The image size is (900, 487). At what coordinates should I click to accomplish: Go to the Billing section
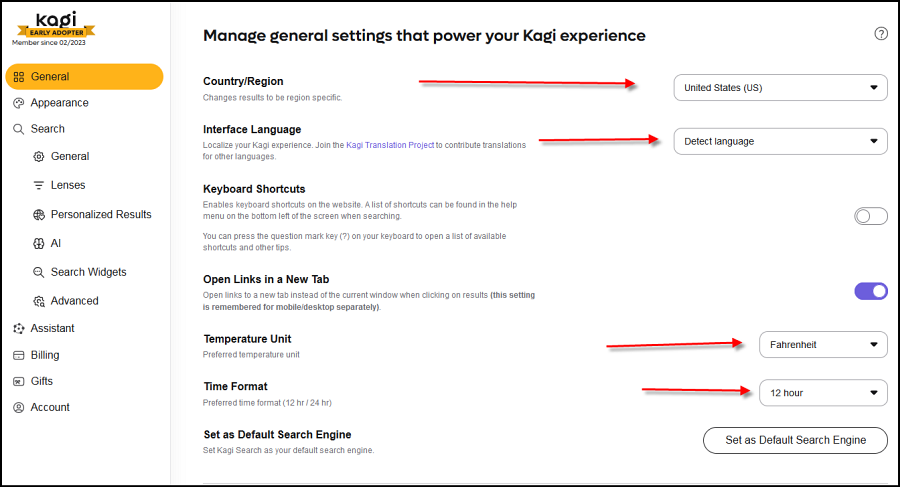45,355
